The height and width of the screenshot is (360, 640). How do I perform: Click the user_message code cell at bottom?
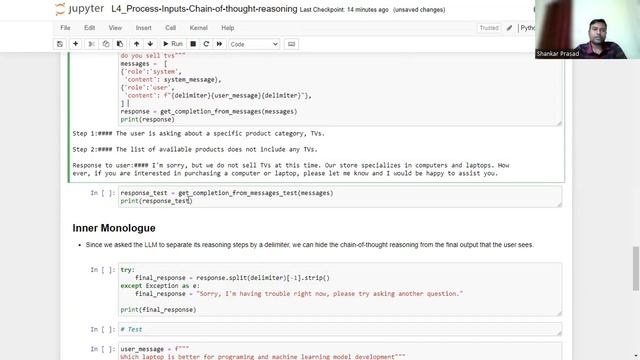point(340,351)
